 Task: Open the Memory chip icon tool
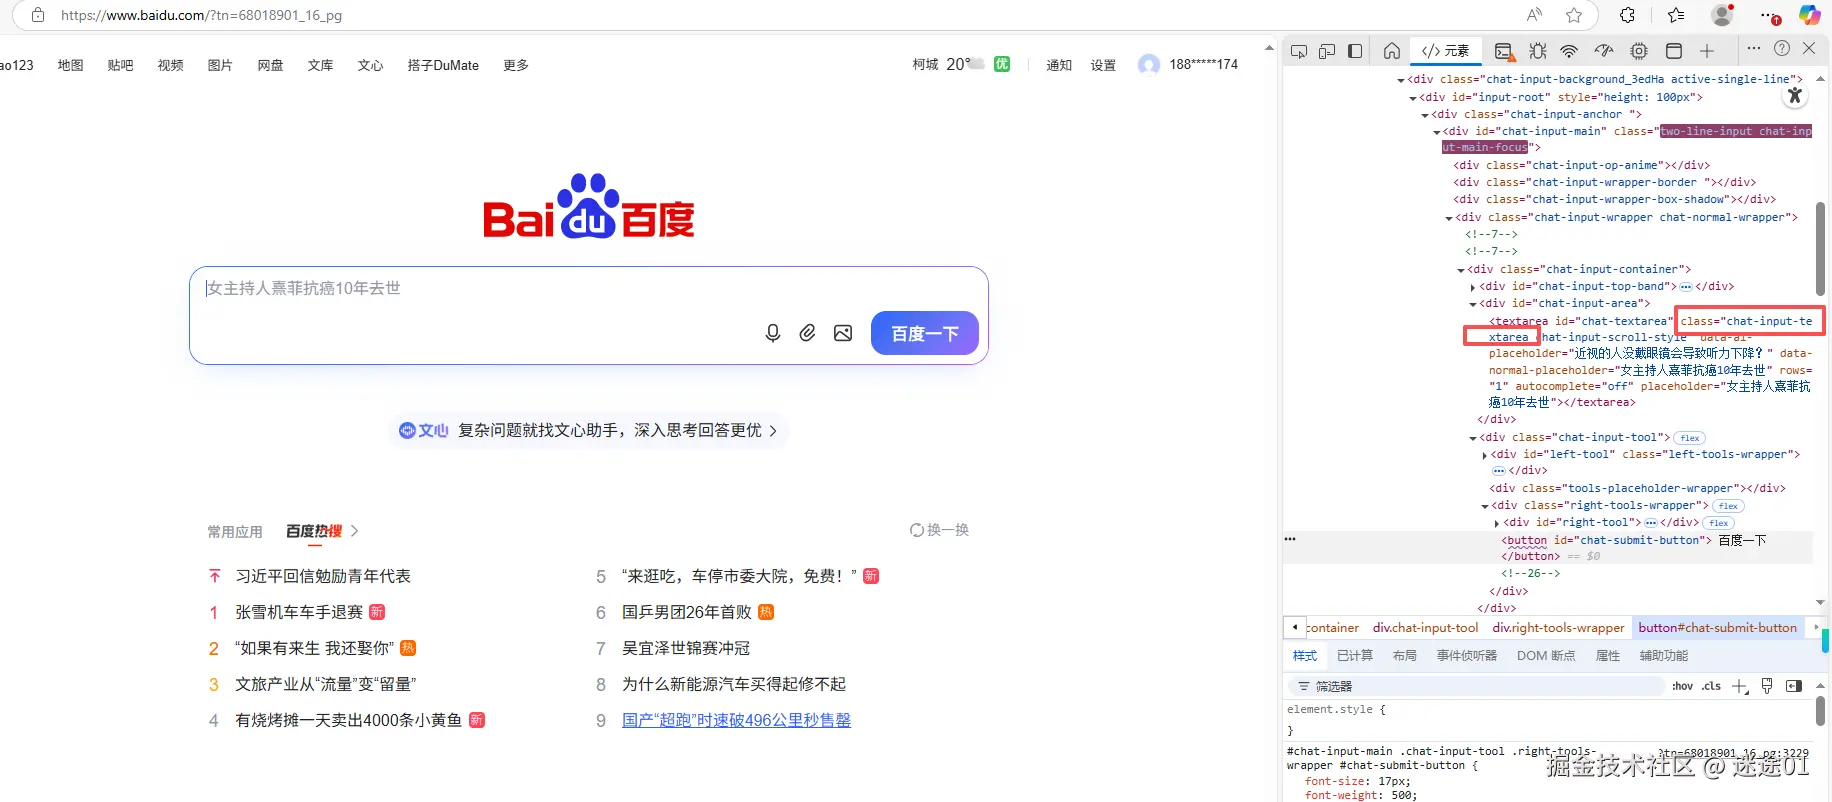pyautogui.click(x=1639, y=51)
